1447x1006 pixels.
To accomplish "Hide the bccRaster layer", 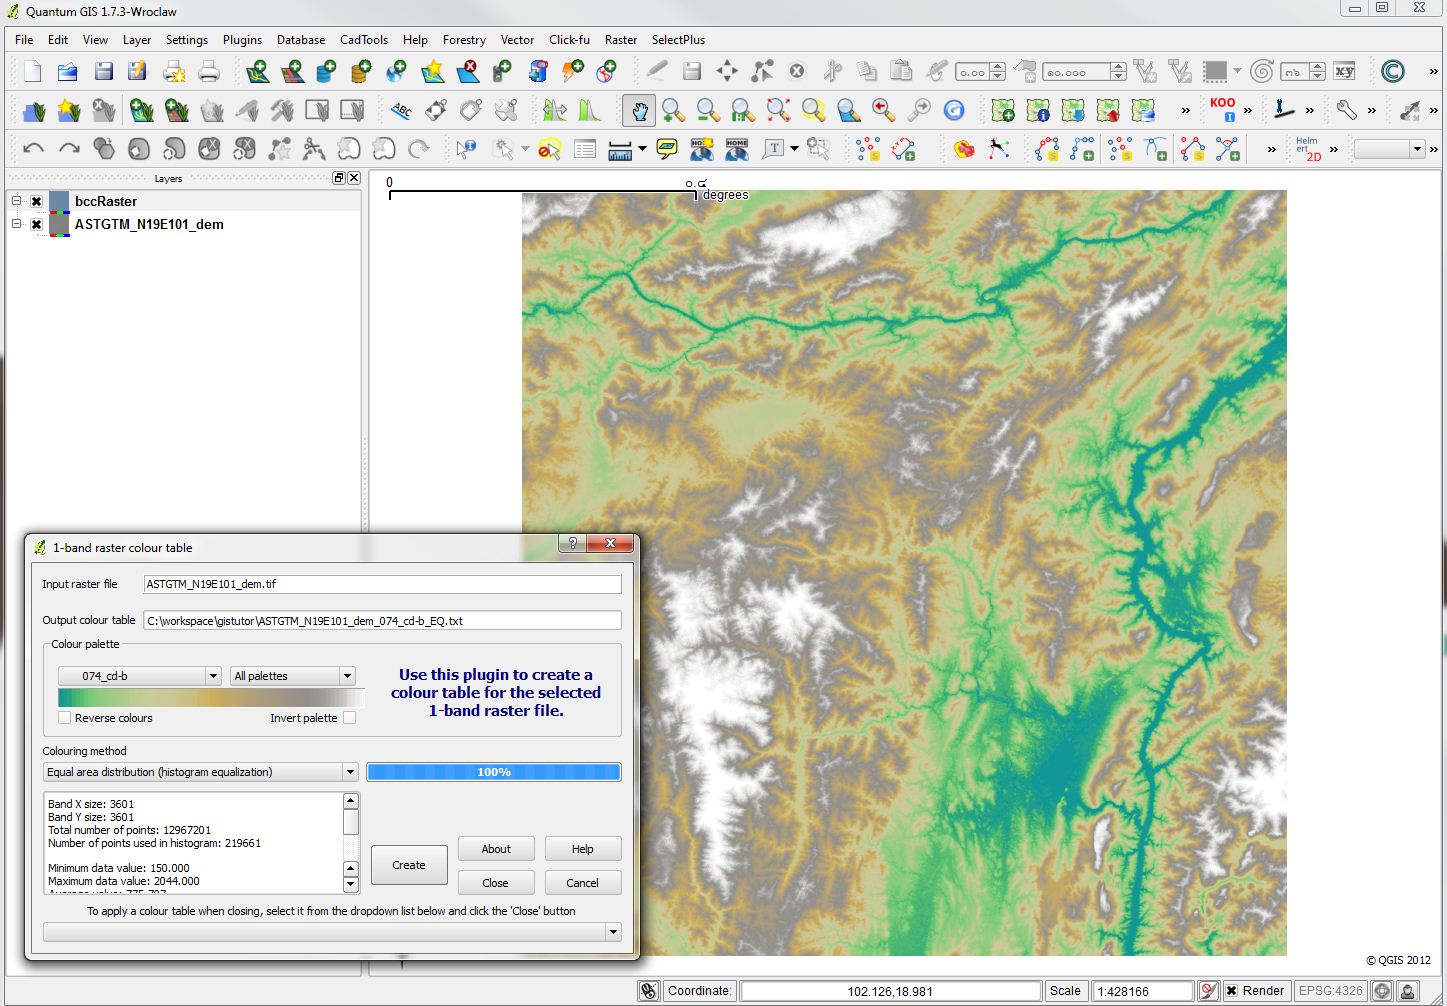I will 35,201.
